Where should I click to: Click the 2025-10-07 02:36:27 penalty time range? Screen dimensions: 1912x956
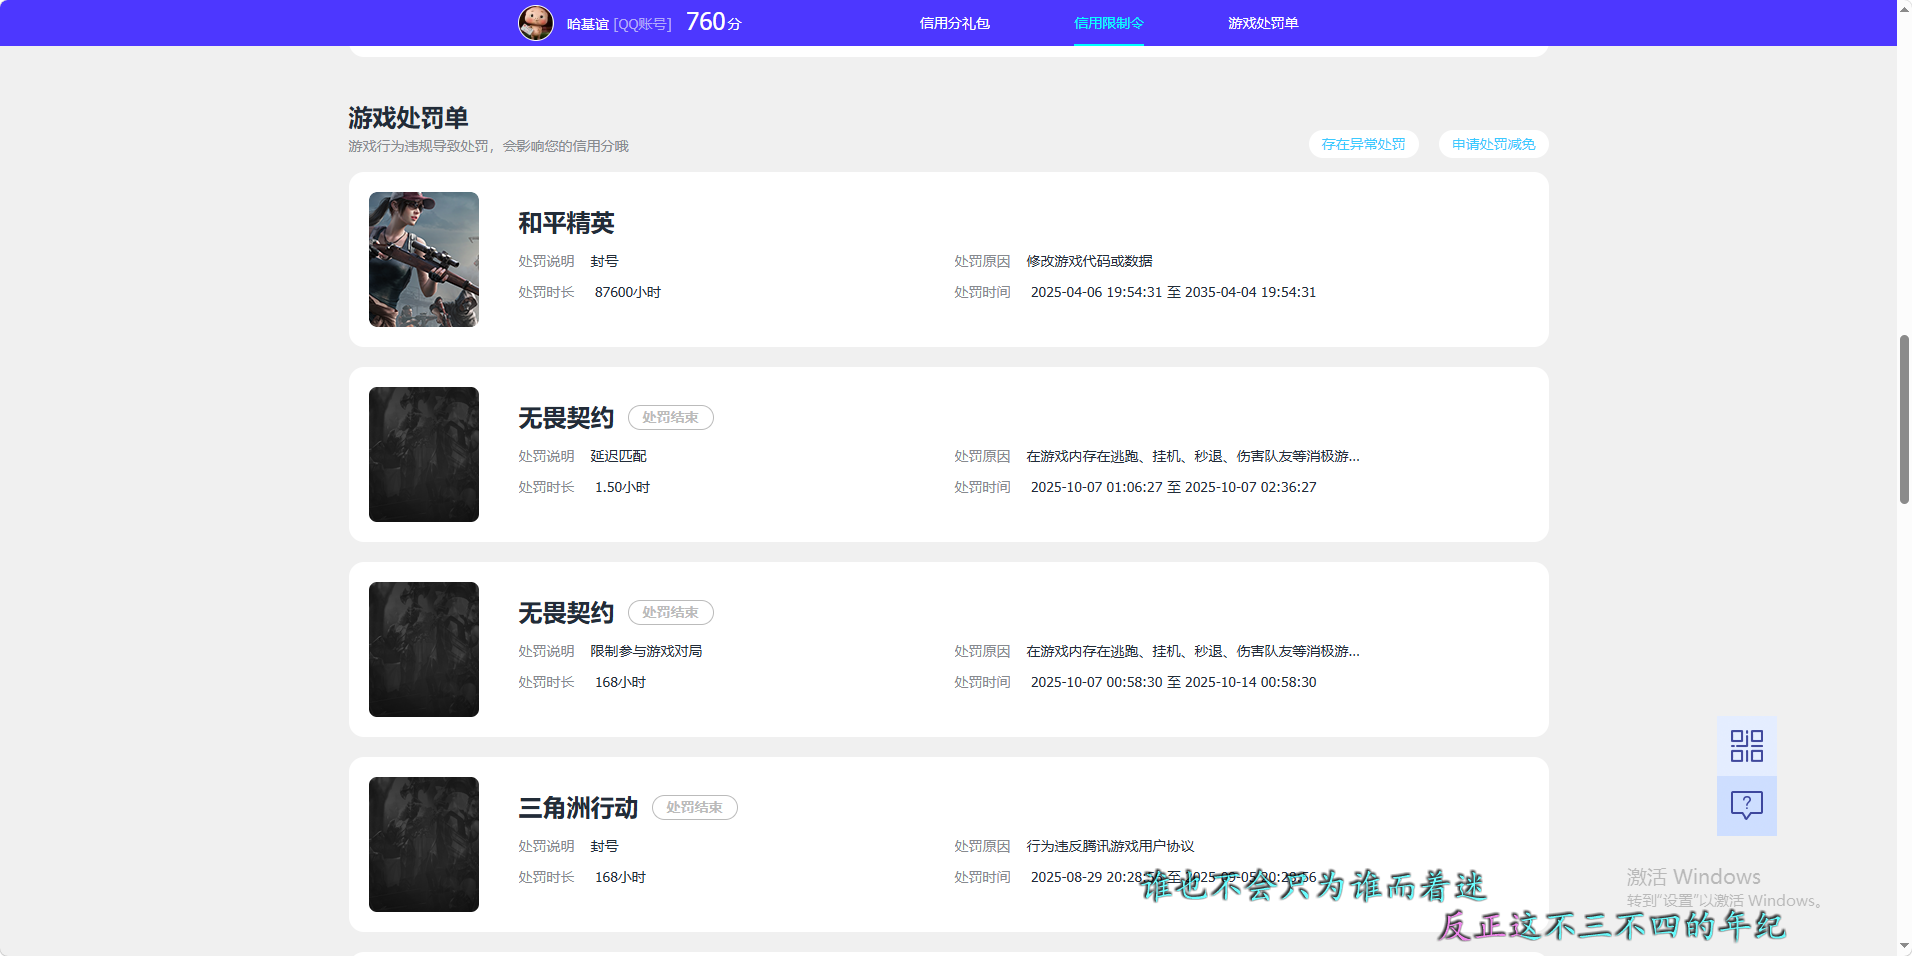(x=1173, y=487)
